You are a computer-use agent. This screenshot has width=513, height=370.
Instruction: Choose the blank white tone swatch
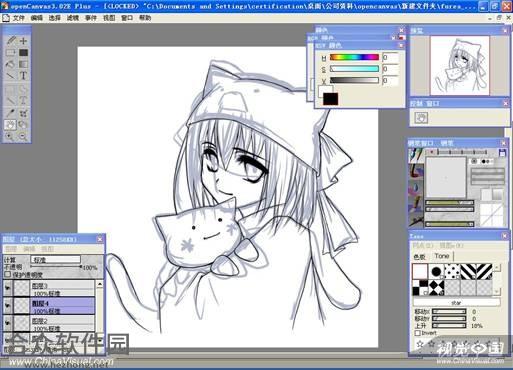(420, 272)
